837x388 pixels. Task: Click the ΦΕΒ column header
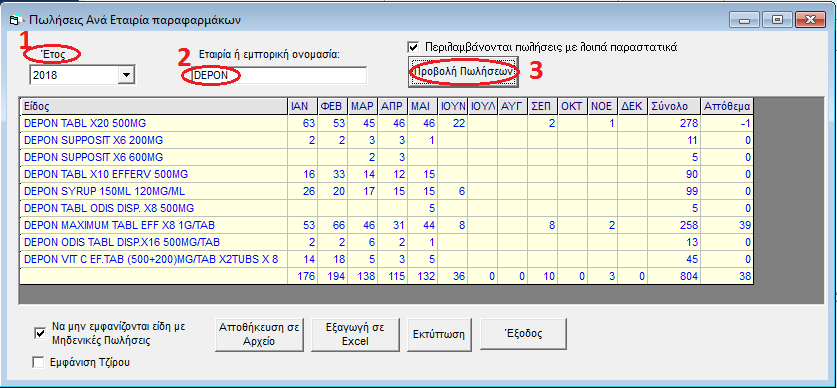(x=333, y=106)
